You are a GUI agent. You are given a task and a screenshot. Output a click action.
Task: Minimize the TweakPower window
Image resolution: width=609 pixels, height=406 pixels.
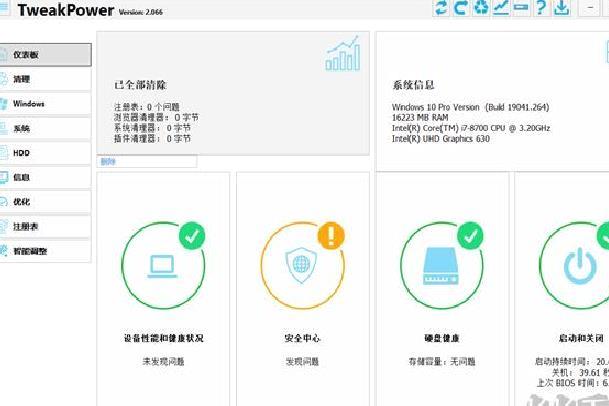pos(590,7)
